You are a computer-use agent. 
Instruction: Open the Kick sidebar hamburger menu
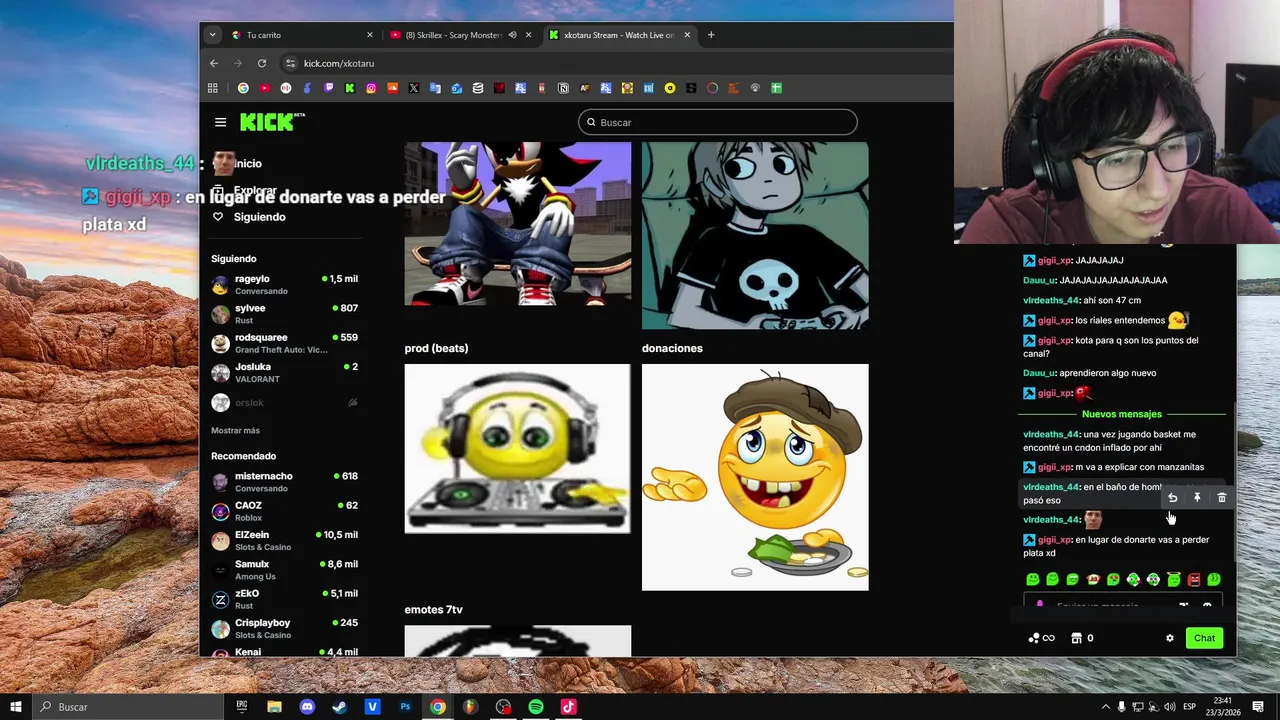[x=220, y=122]
